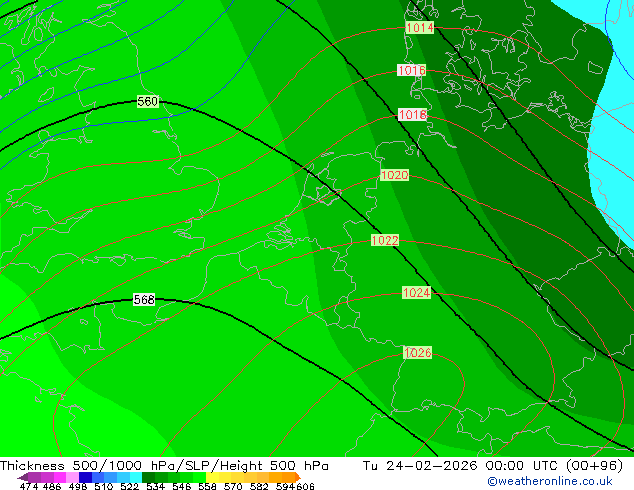Select the 1022 pressure label

click(385, 241)
